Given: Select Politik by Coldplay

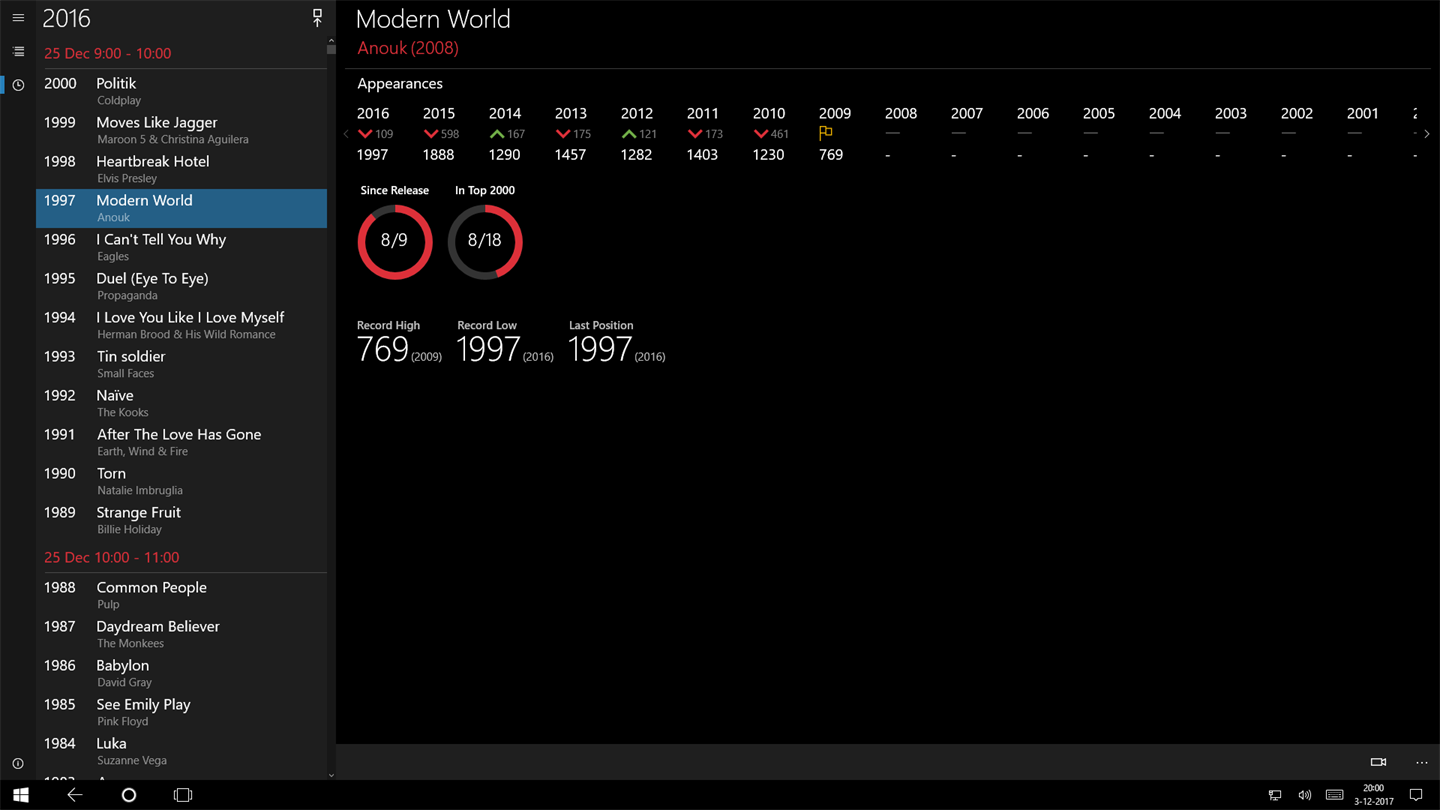Looking at the screenshot, I should [x=181, y=91].
